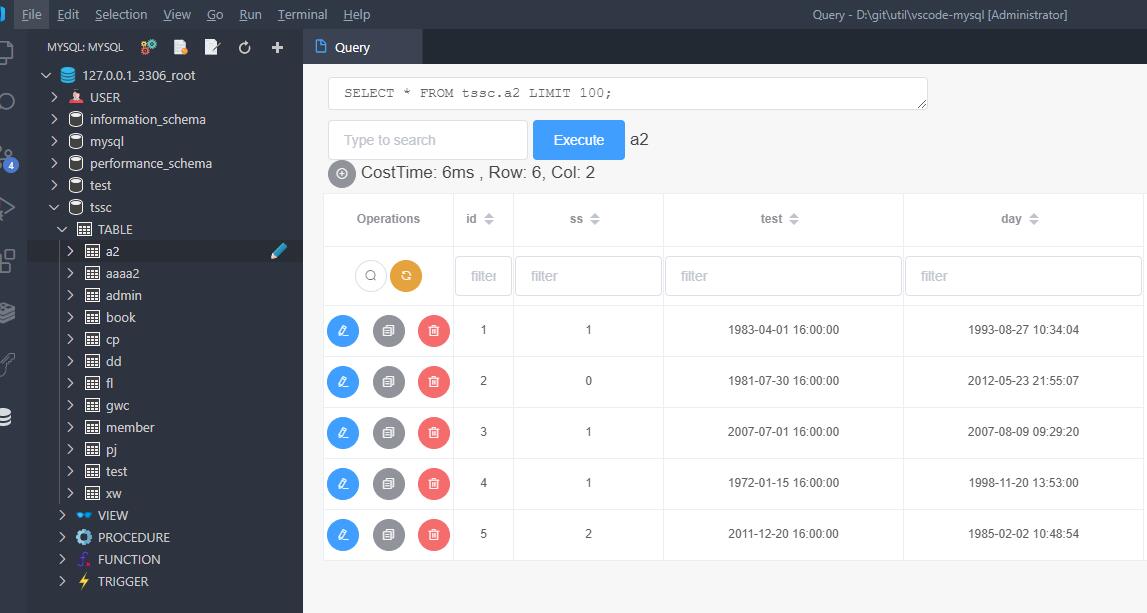
Task: Add a new MySQL connection with plus icon
Action: (277, 47)
